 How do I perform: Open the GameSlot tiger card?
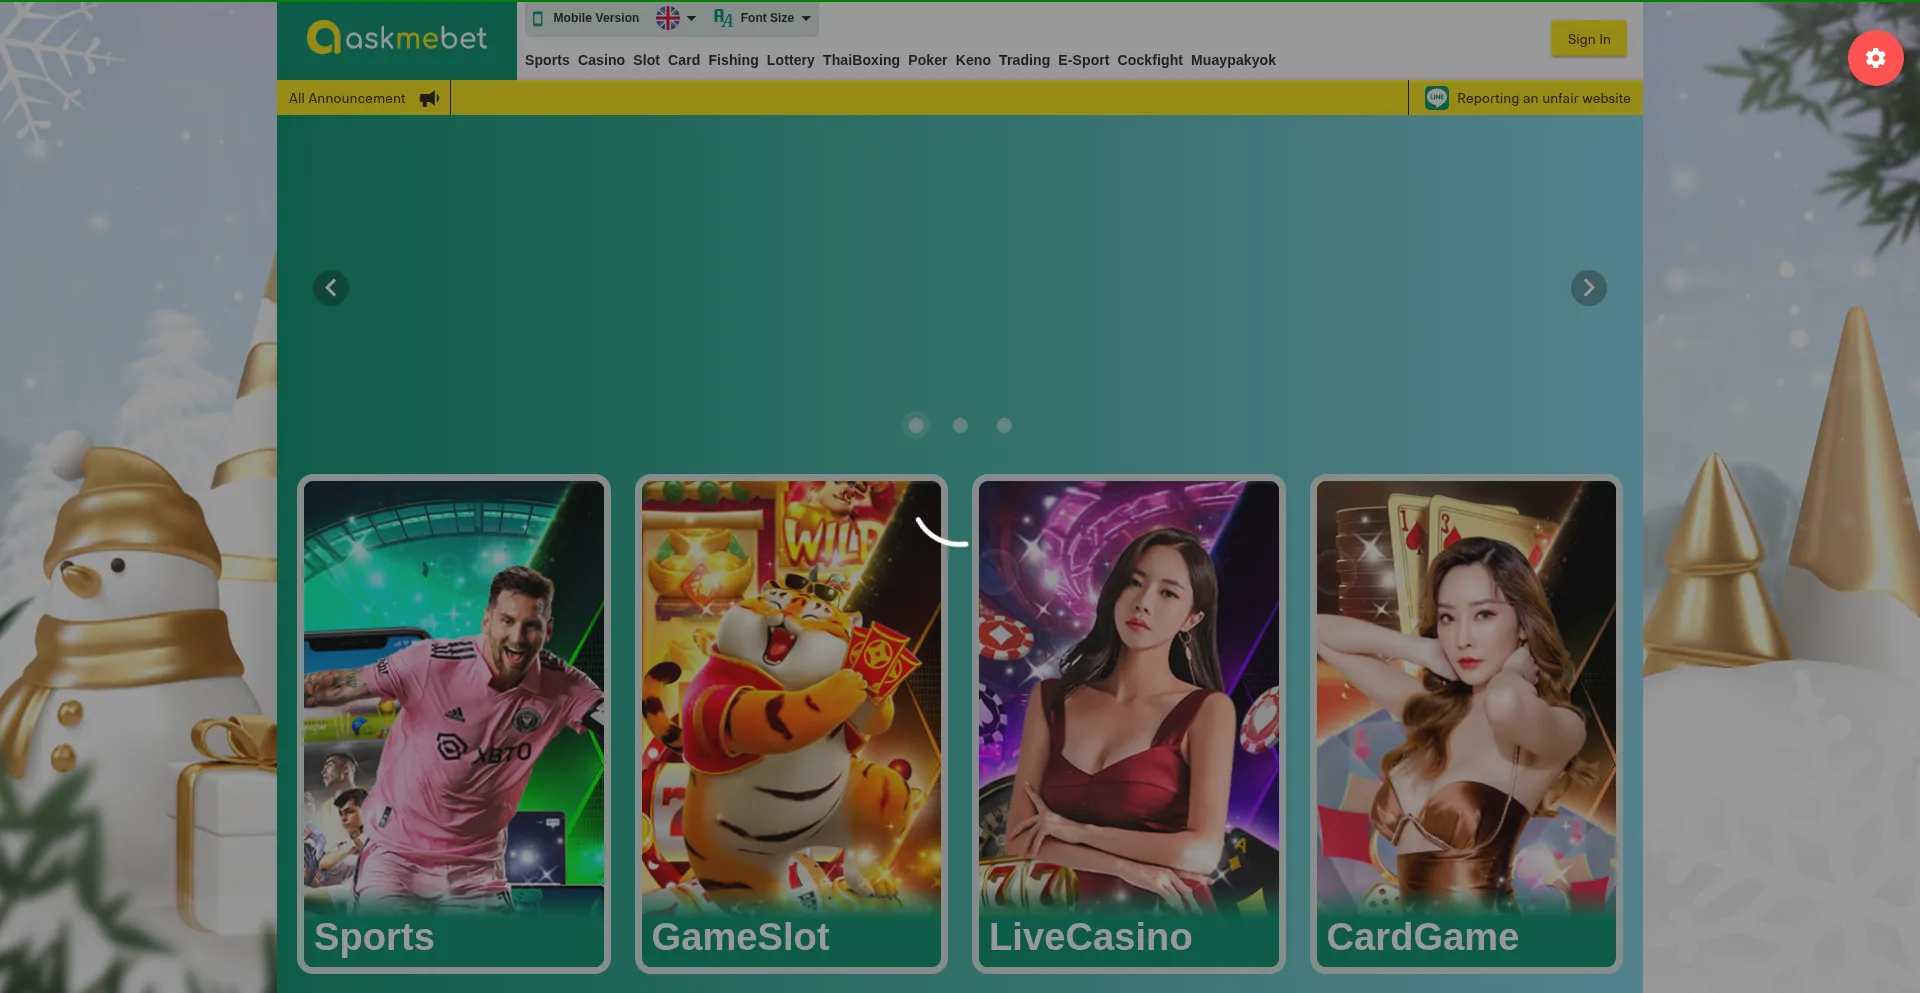click(x=791, y=723)
